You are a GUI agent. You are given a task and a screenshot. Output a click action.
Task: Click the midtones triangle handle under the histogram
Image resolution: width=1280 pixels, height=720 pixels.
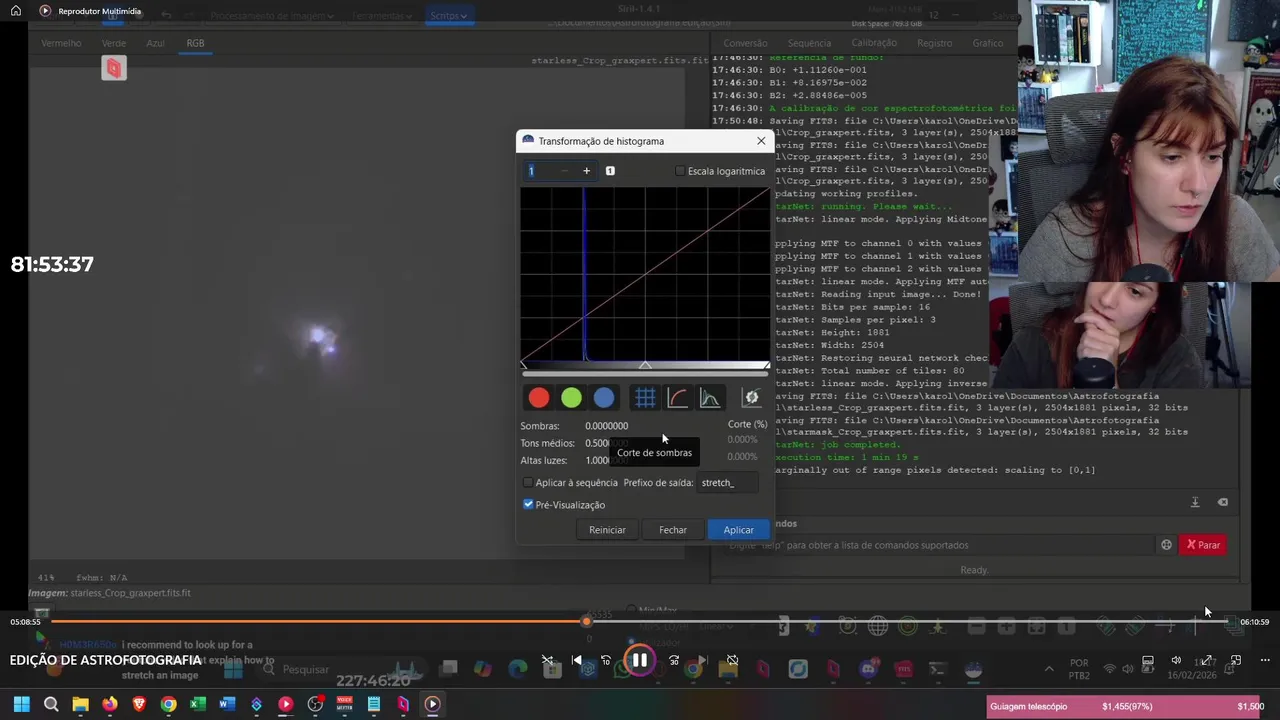click(645, 366)
